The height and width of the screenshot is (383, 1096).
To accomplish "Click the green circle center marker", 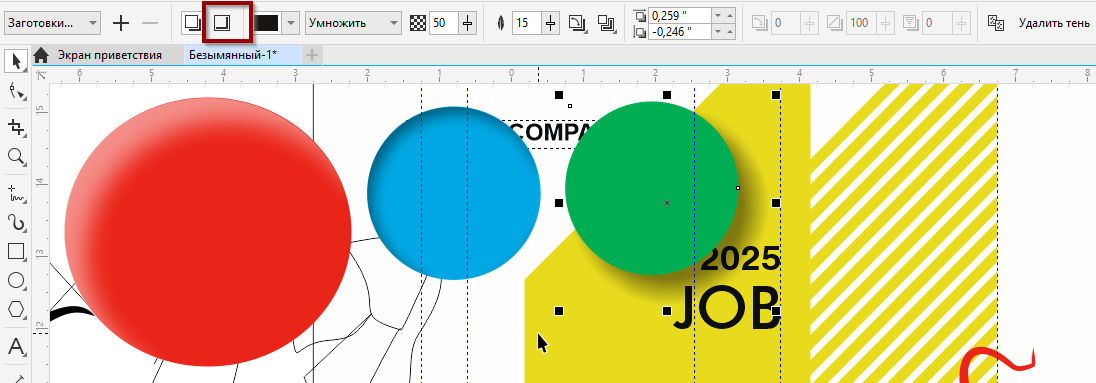I will point(667,203).
